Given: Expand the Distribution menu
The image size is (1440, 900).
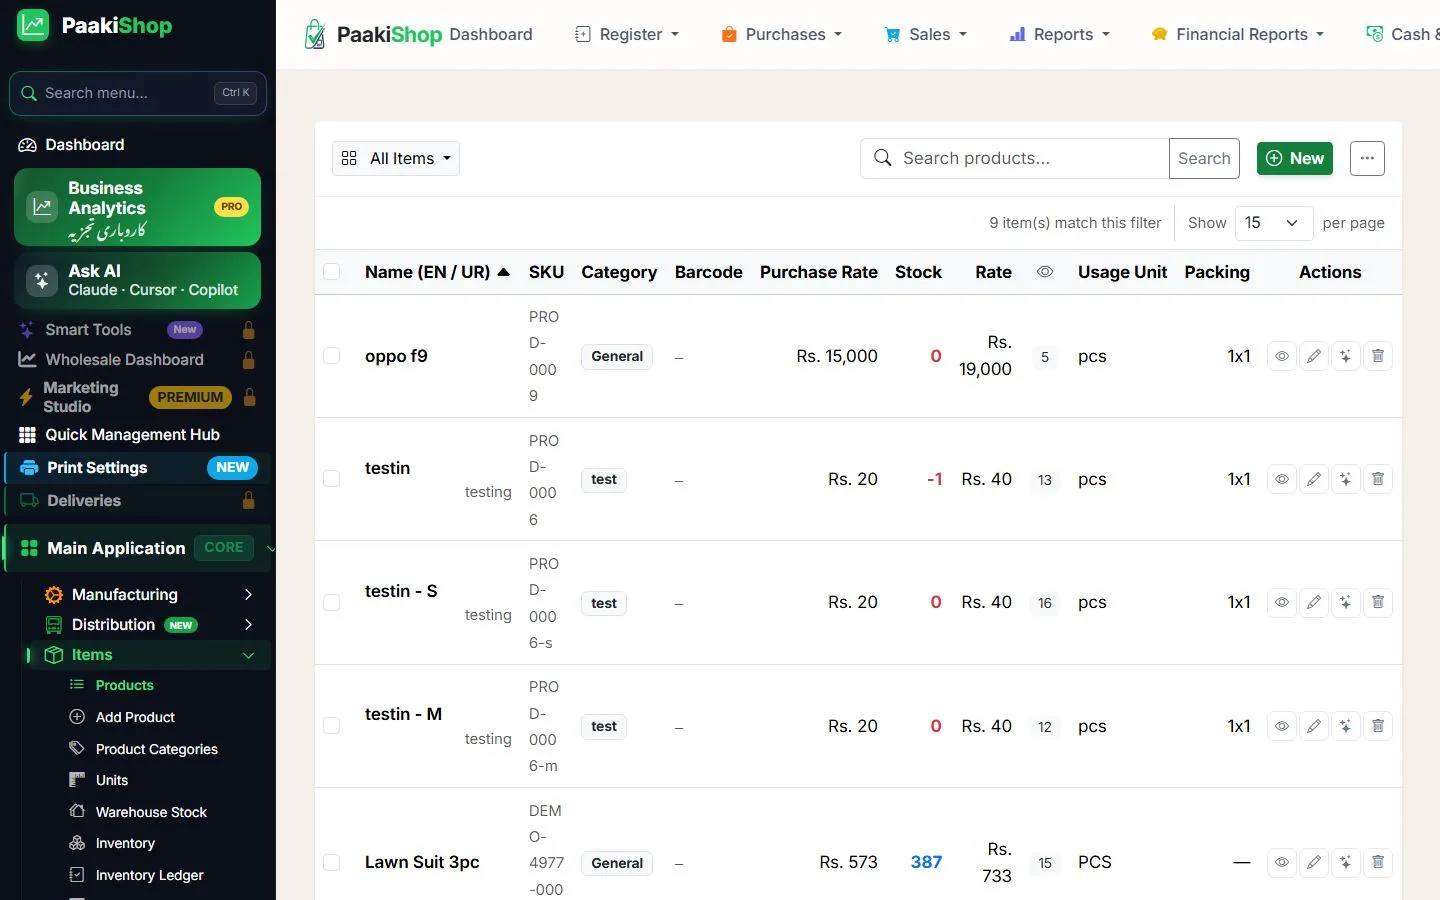Looking at the screenshot, I should pyautogui.click(x=149, y=625).
